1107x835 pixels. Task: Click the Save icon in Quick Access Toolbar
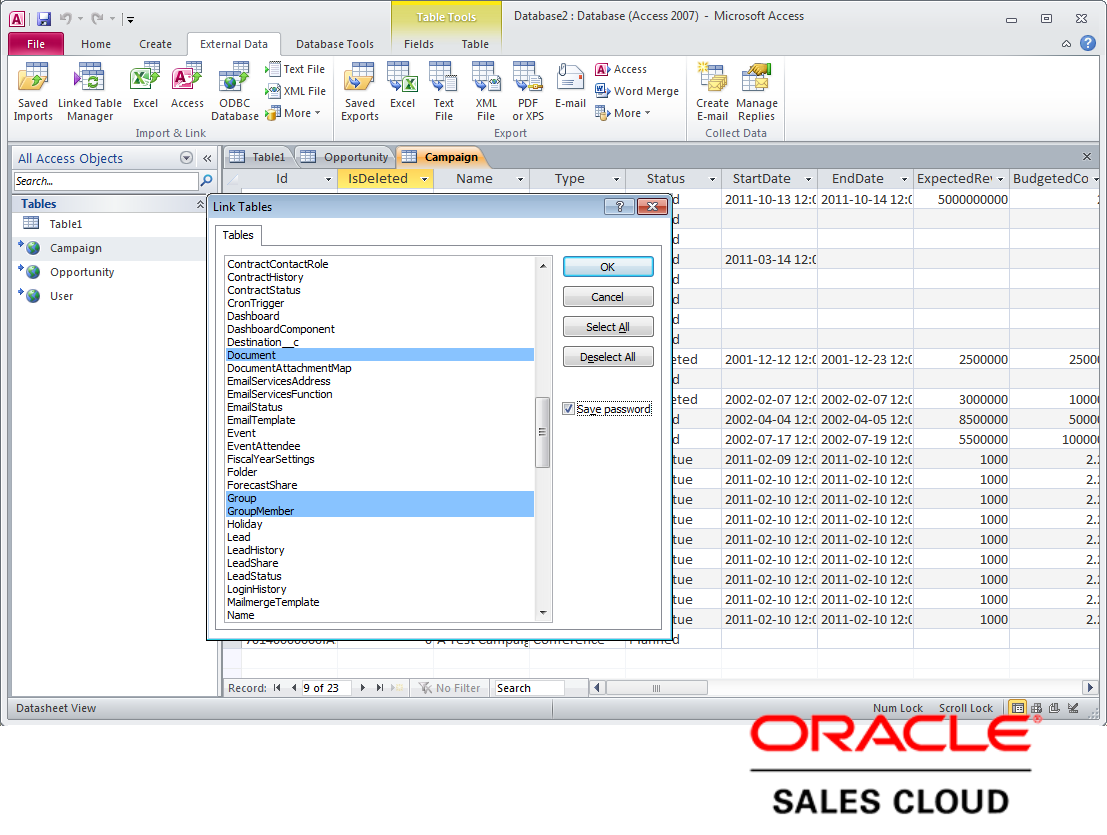(x=44, y=19)
